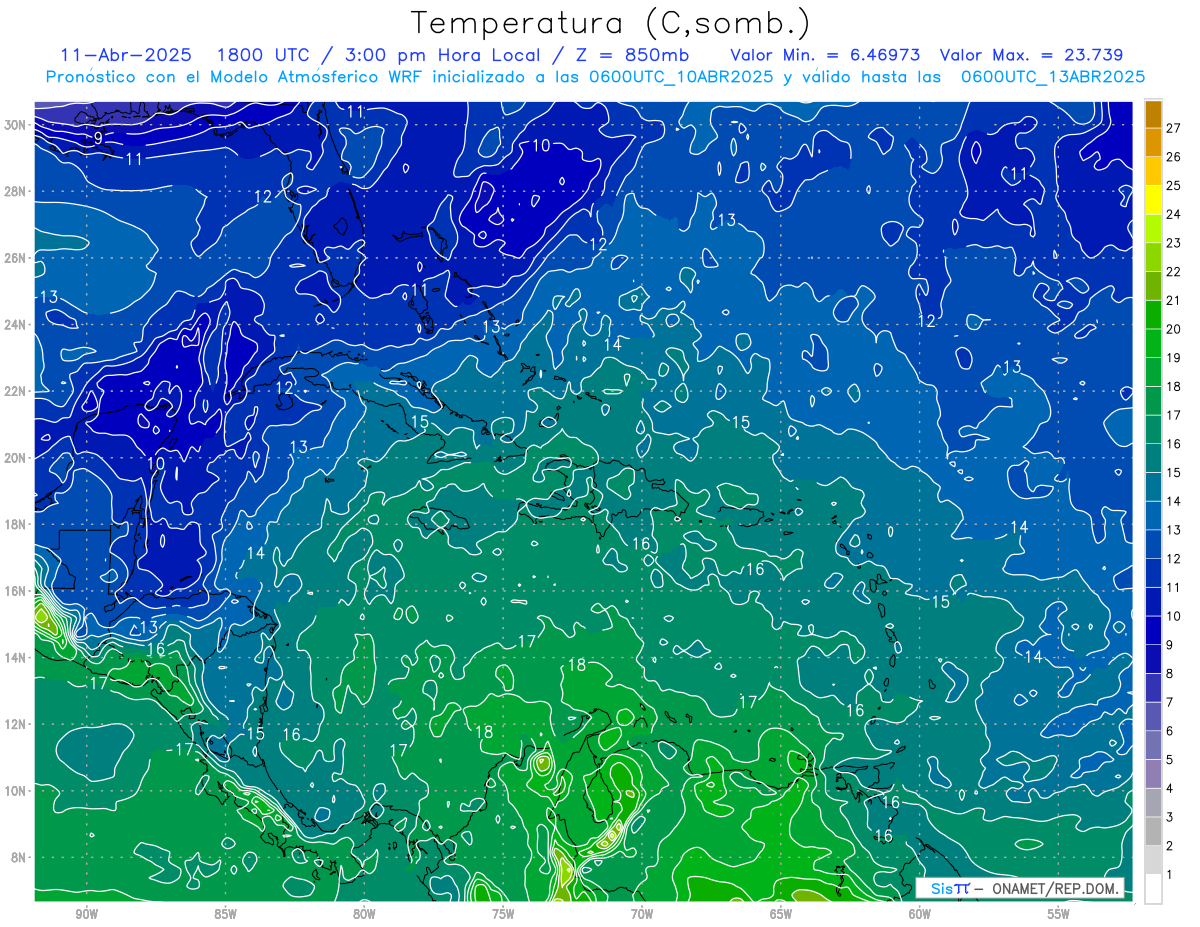Viewport: 1200px width, 927px height.
Task: Click the "16N" latitude axis label
Action: 15,591
